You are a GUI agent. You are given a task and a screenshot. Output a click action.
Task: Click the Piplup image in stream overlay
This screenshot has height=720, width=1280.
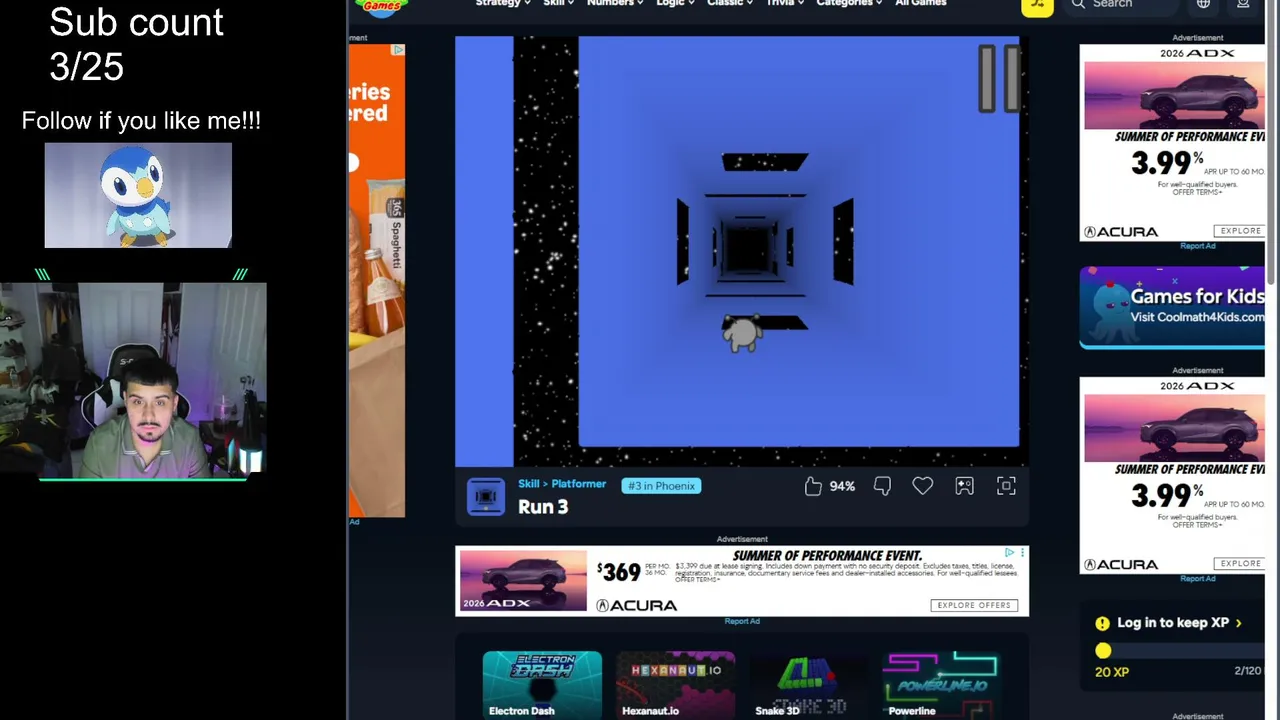[138, 195]
